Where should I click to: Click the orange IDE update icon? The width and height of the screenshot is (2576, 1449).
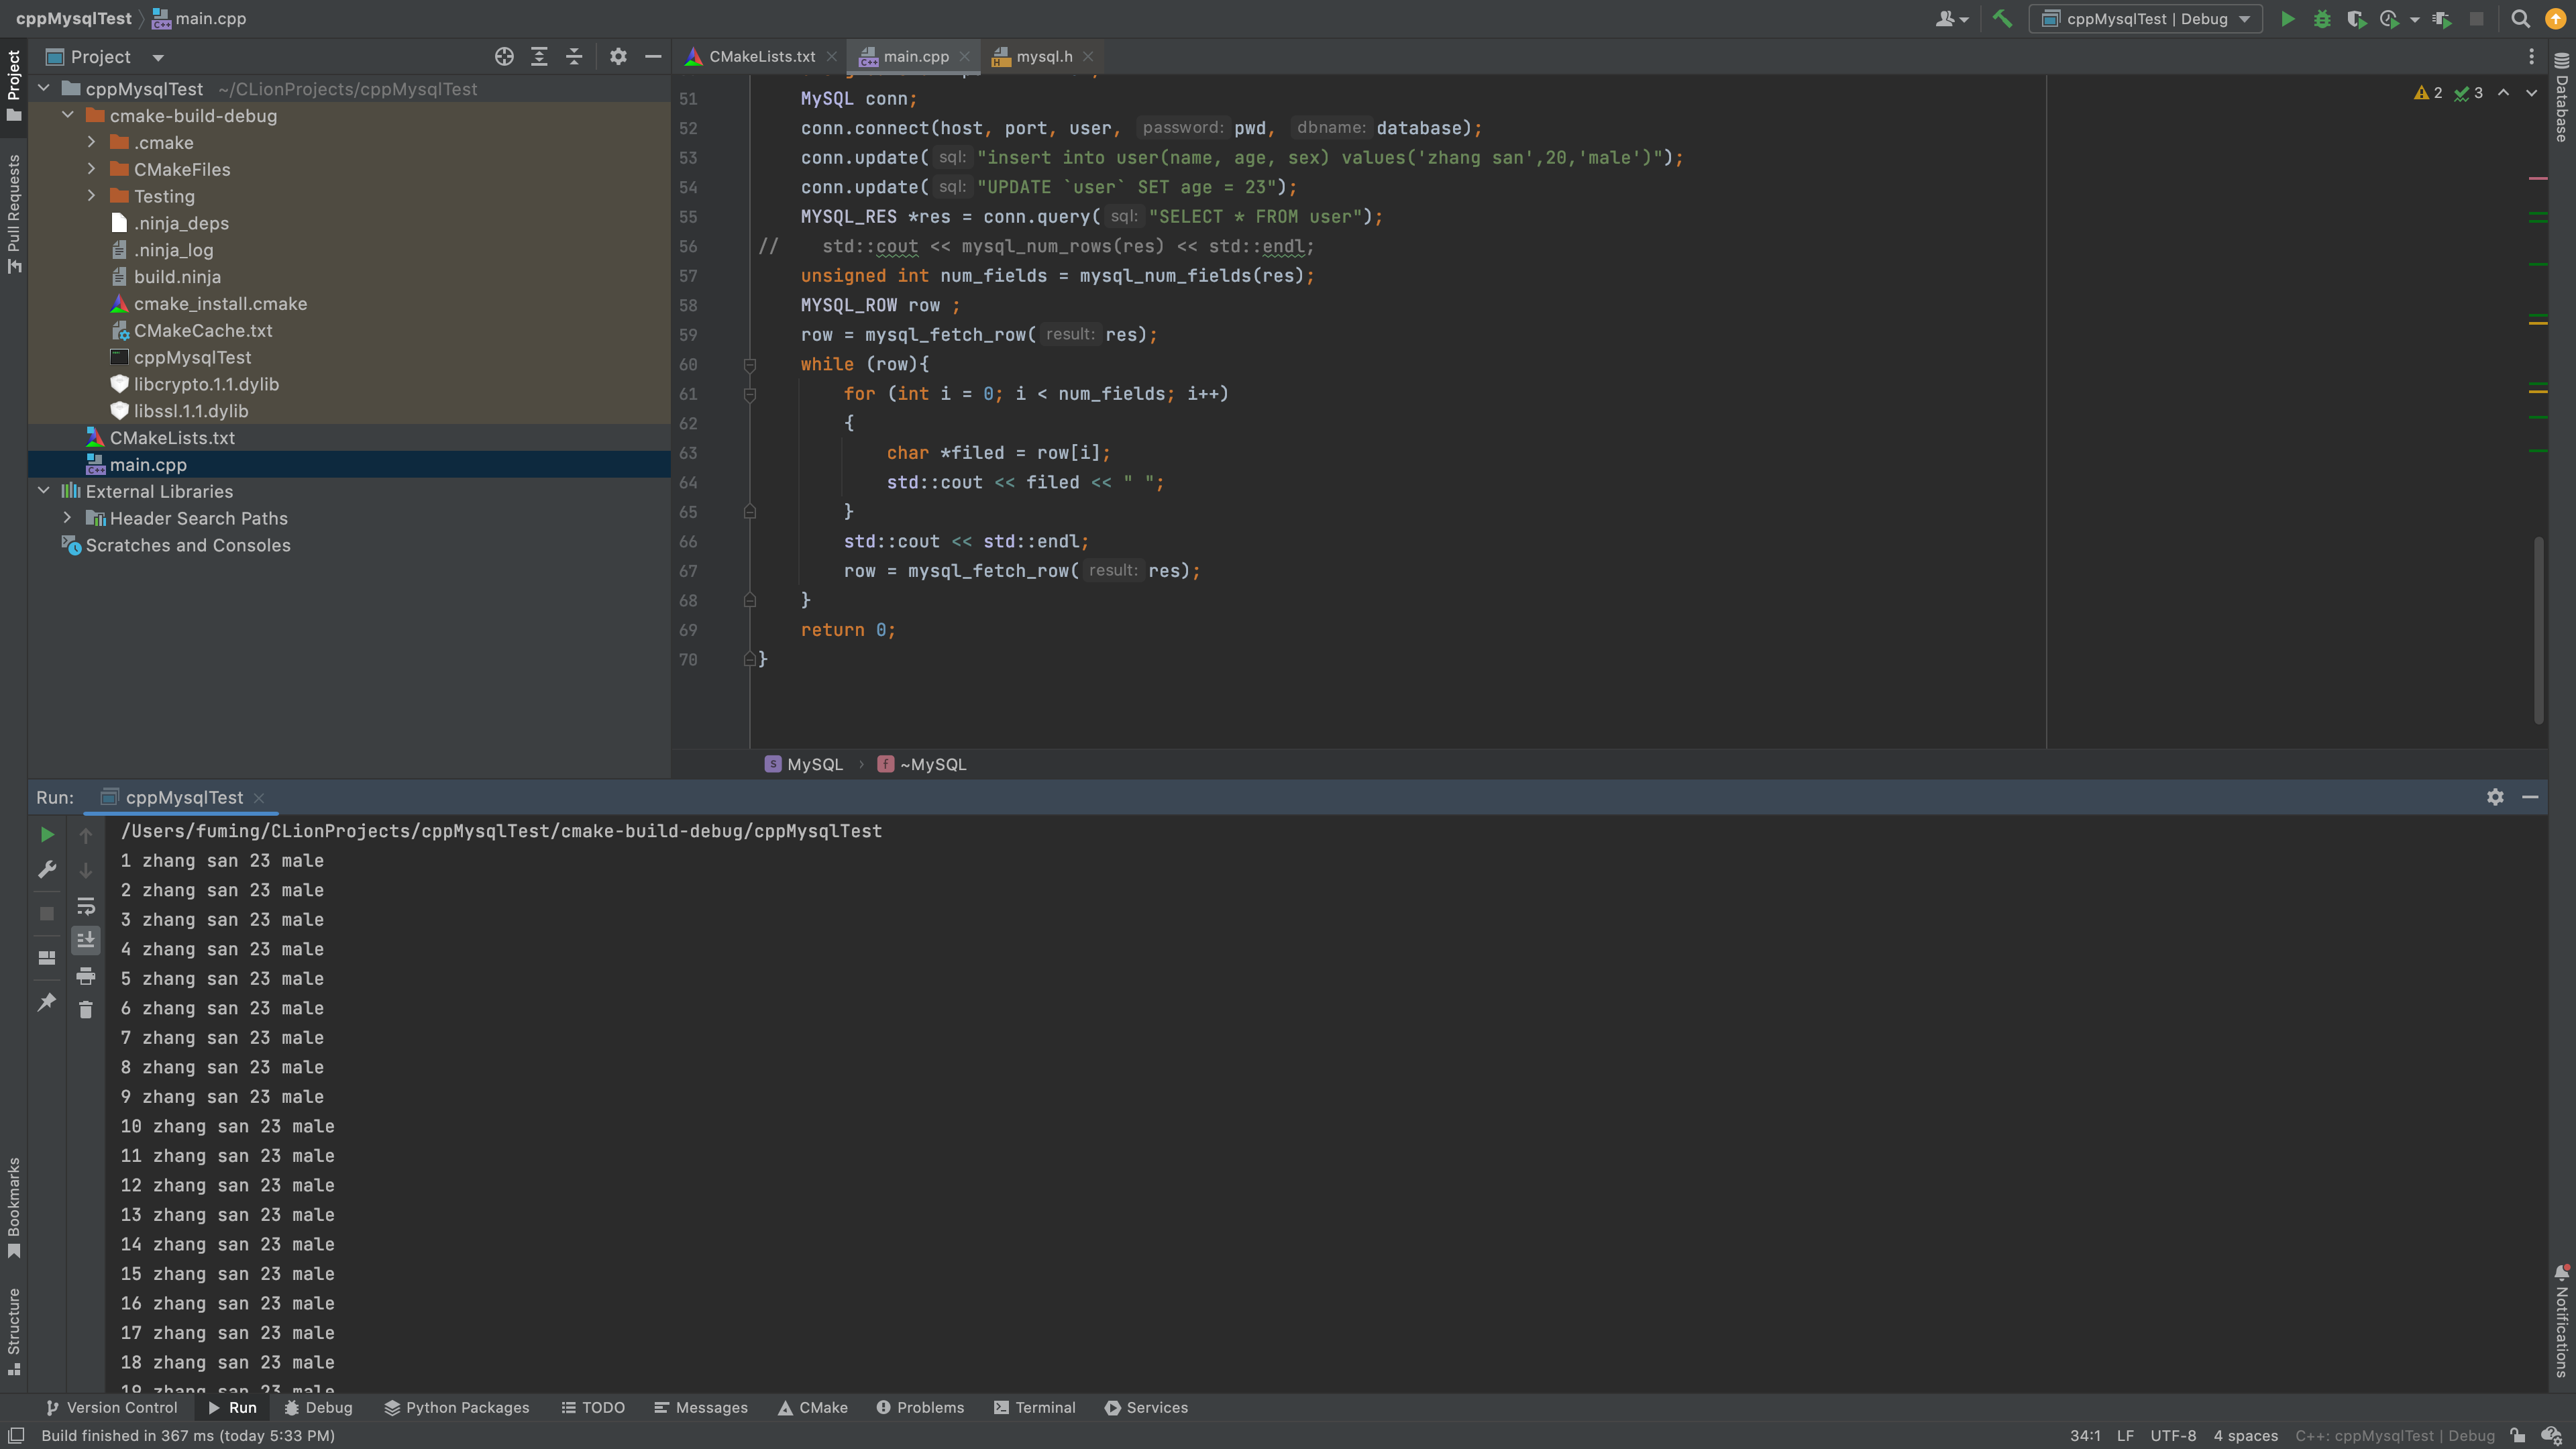click(2555, 19)
